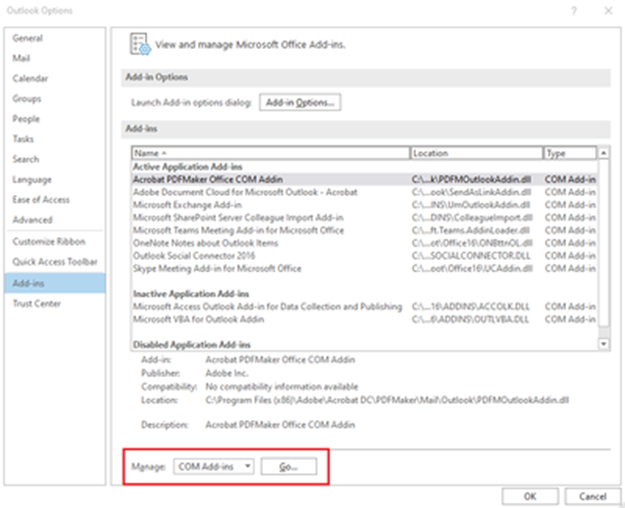This screenshot has height=508, width=625.
Task: Open the Trust Center category
Action: tap(36, 304)
